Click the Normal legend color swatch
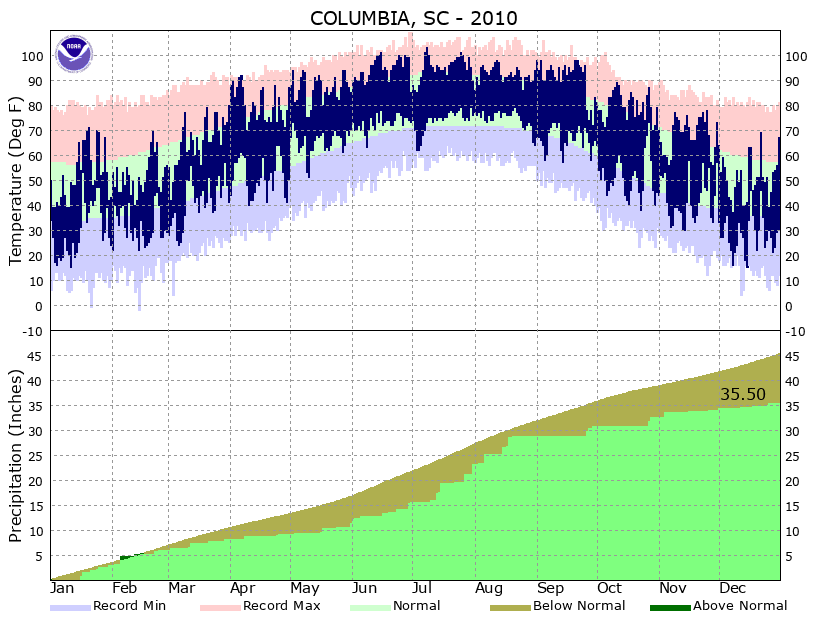The width and height of the screenshot is (830, 620). (x=370, y=608)
